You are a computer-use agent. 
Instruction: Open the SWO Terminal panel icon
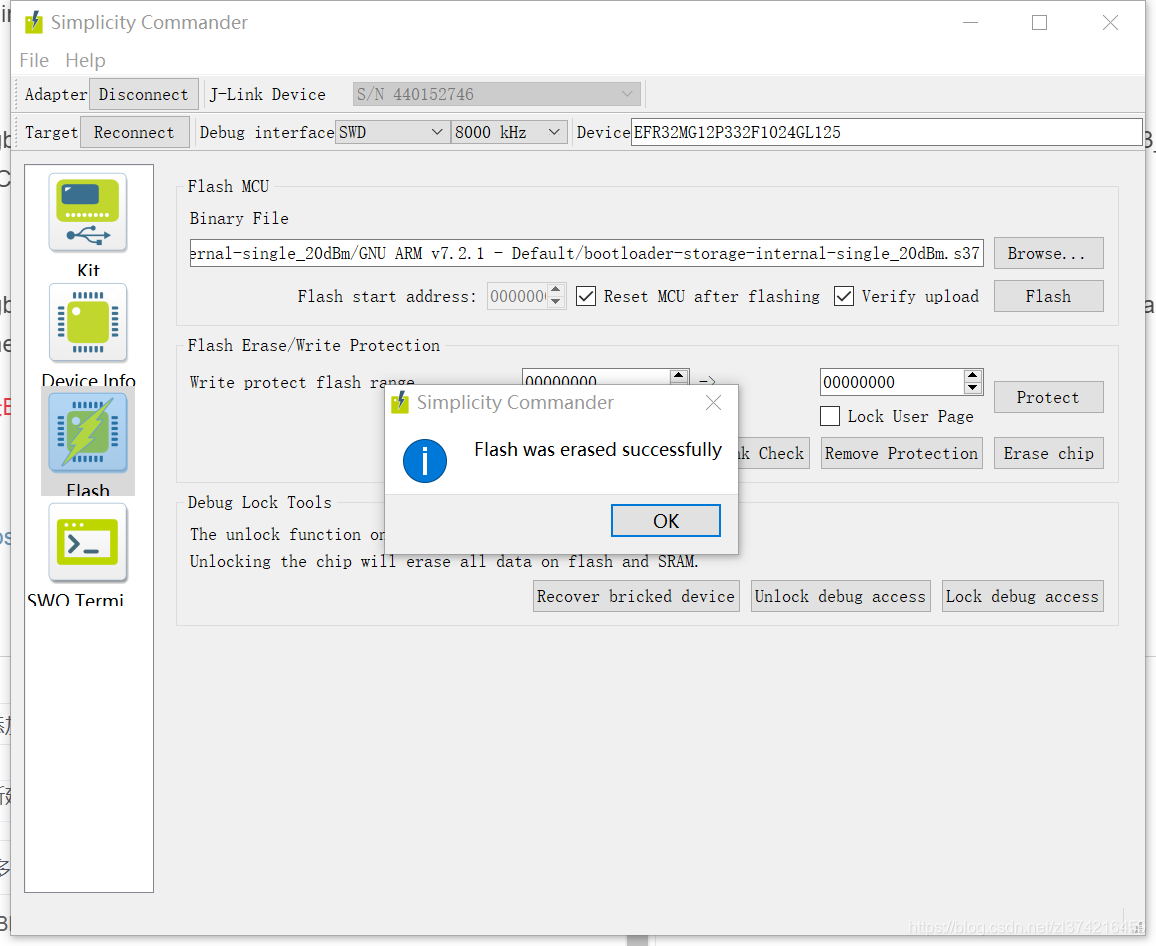[x=88, y=543]
